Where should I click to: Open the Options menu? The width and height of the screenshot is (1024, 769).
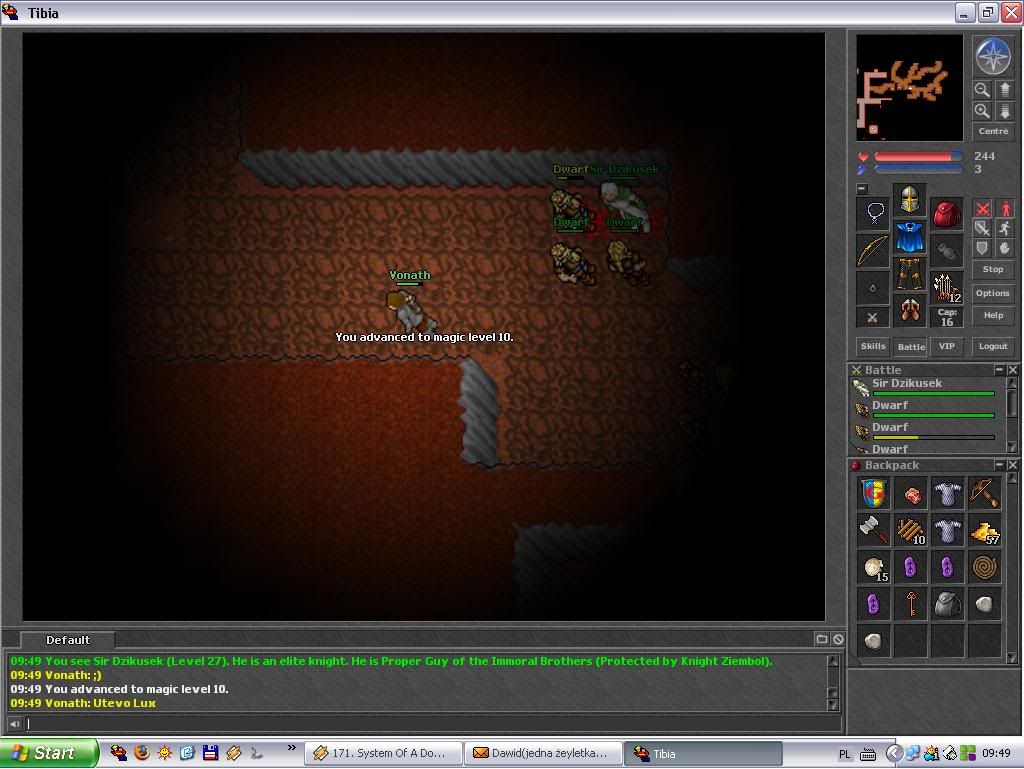pos(993,293)
